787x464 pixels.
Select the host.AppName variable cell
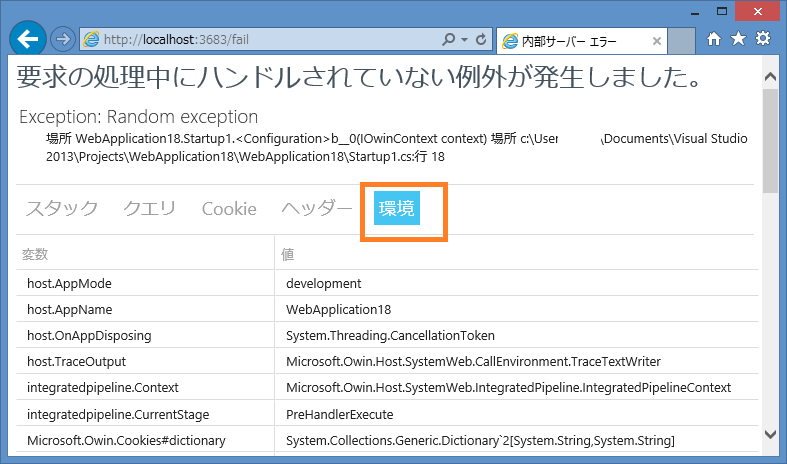coord(146,309)
